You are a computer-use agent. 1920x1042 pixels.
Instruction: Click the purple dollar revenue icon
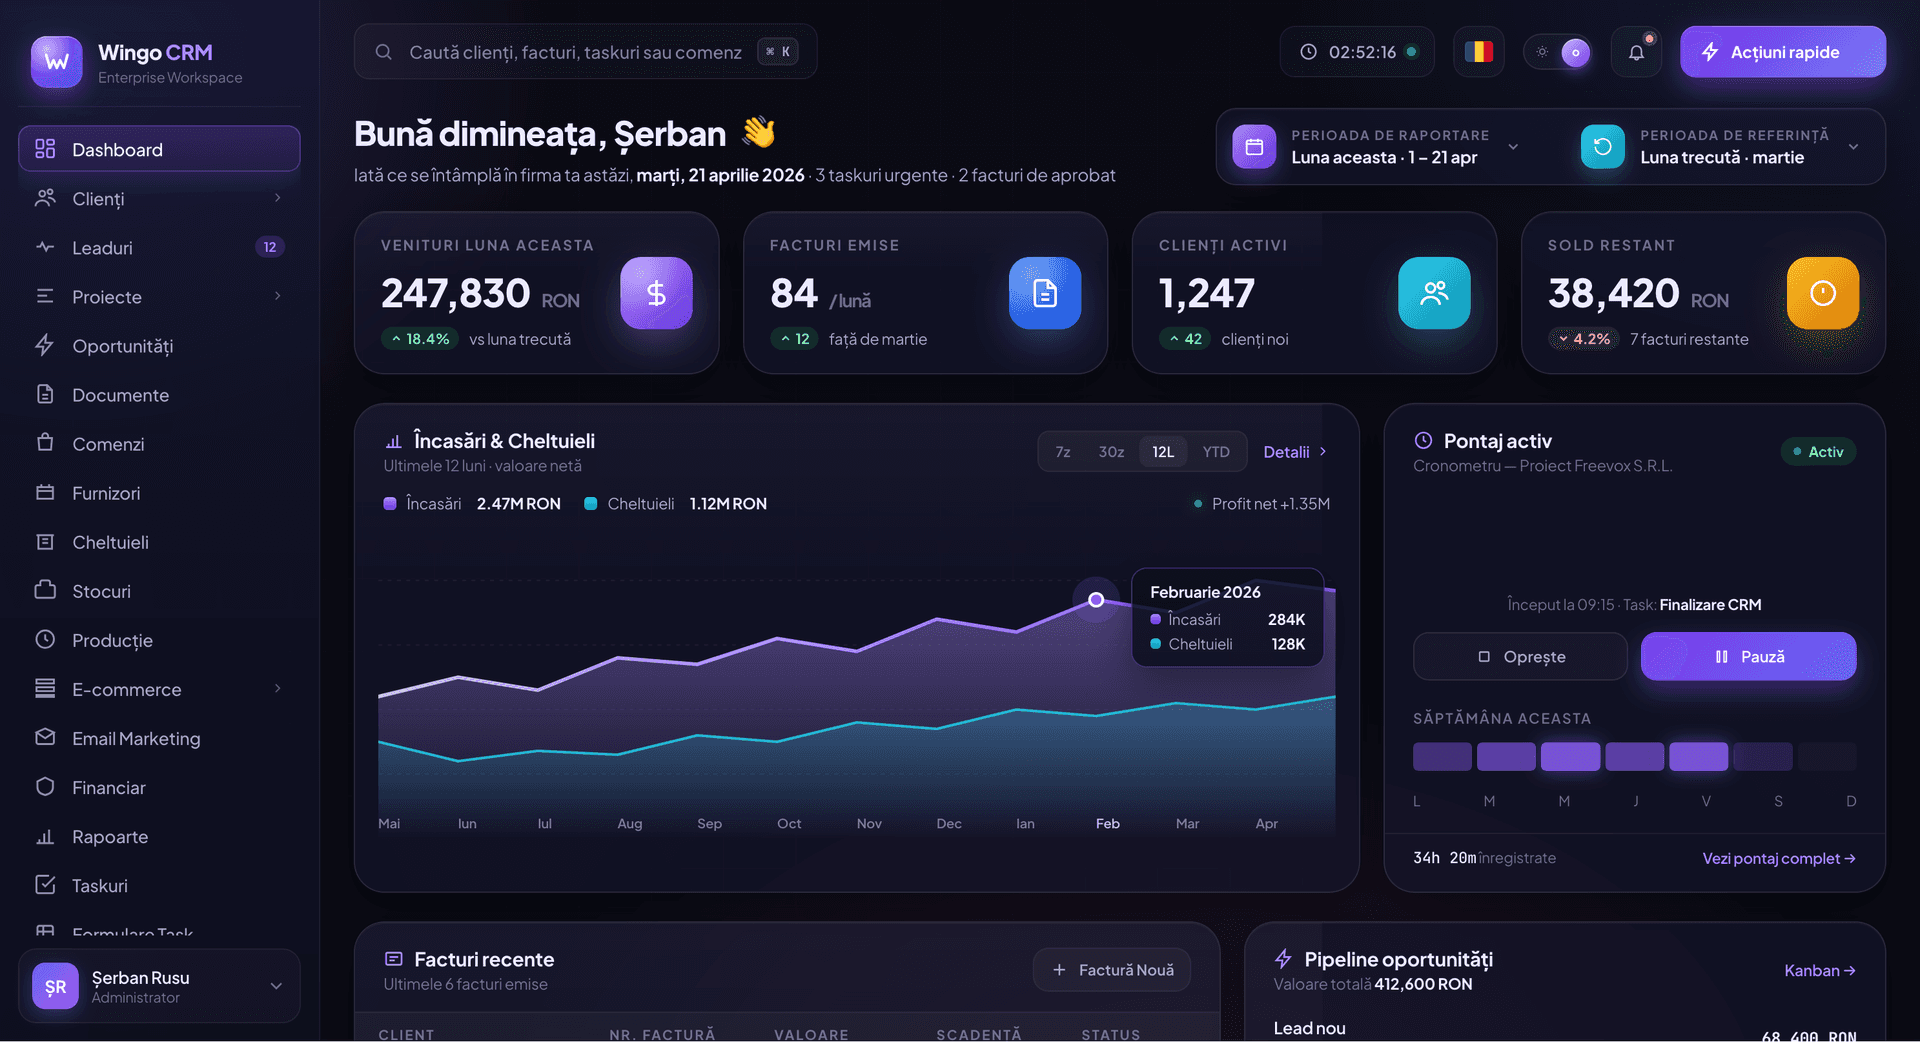(656, 293)
